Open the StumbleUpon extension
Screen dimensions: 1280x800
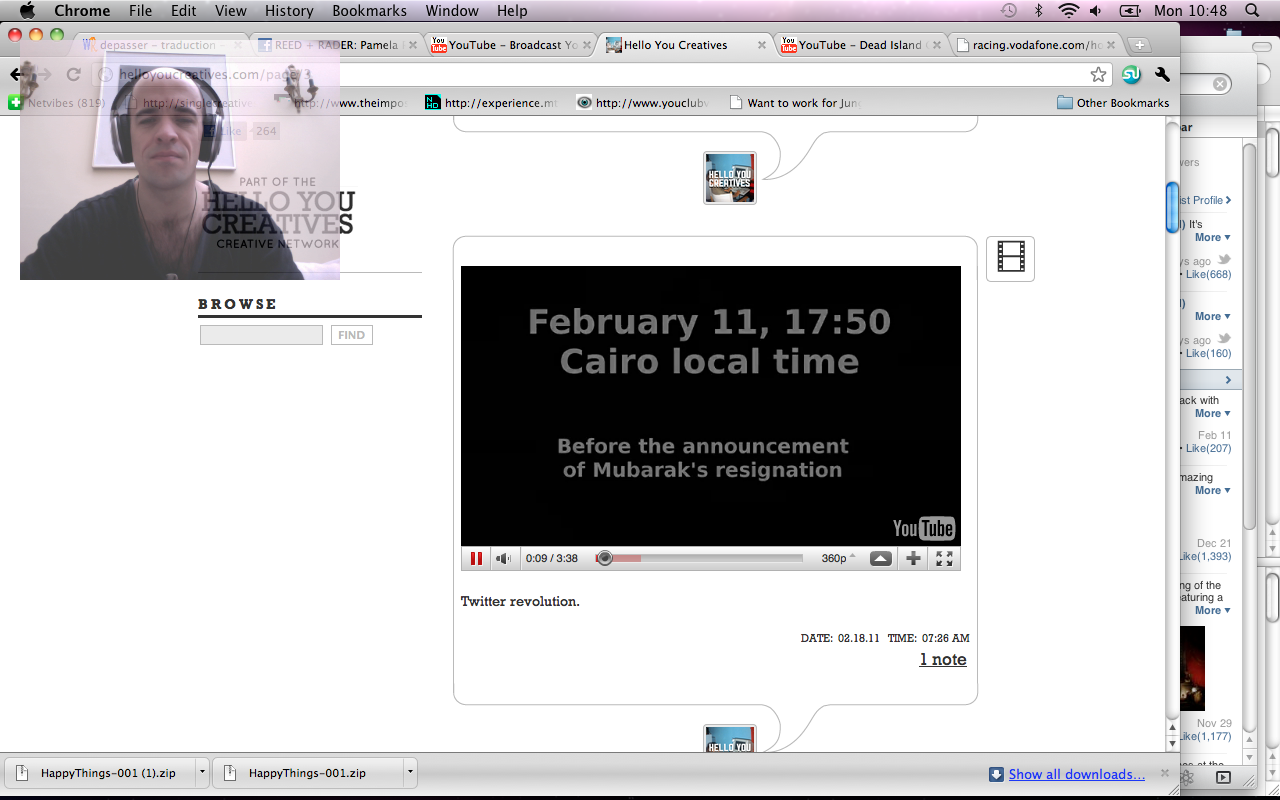pyautogui.click(x=1131, y=75)
